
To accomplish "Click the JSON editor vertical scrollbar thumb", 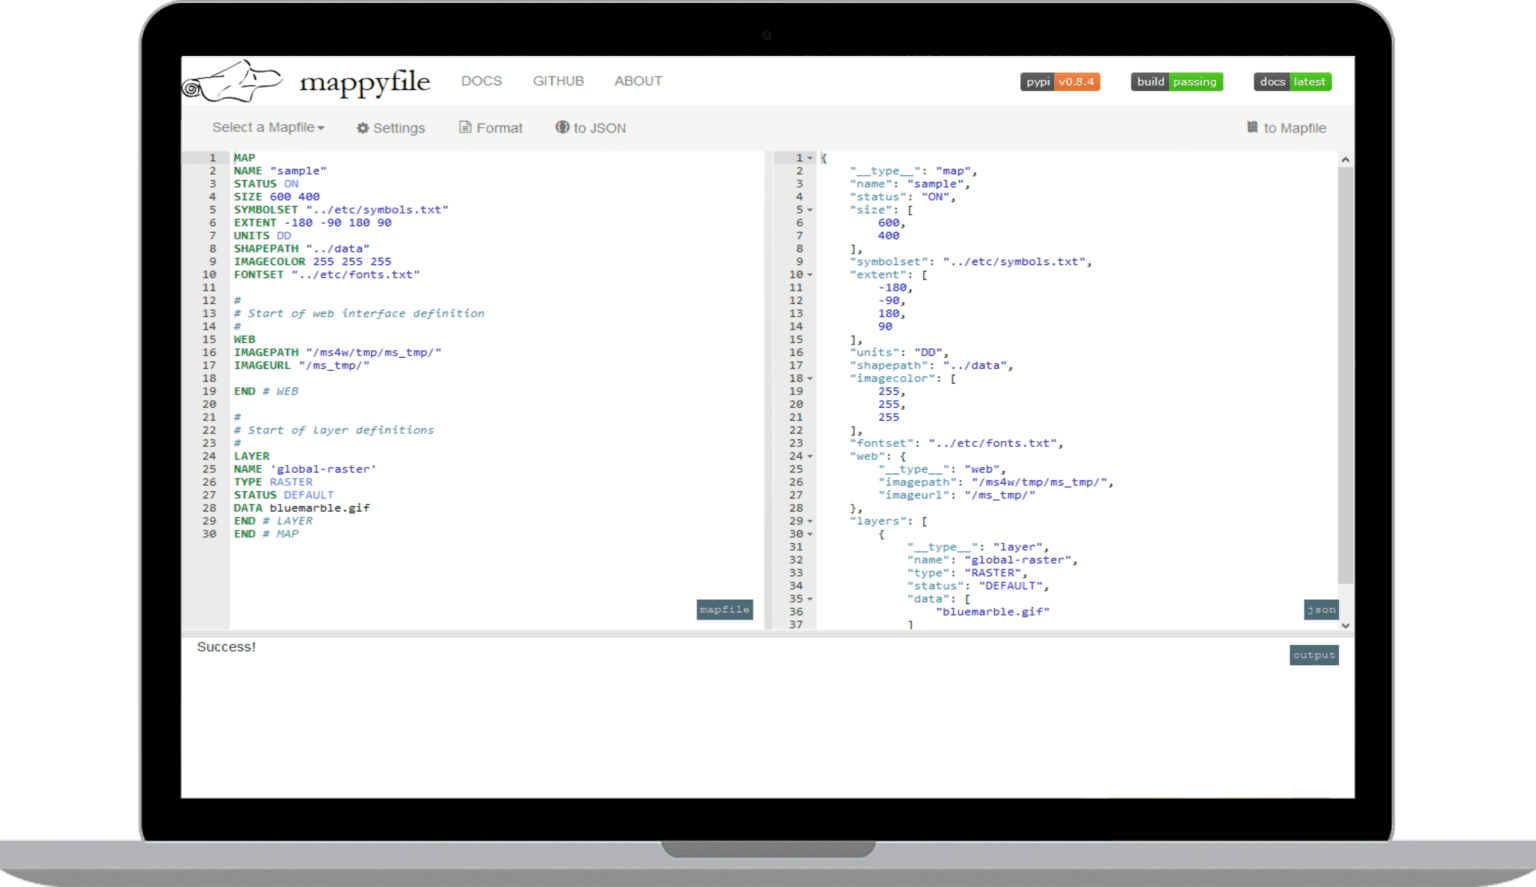I will [x=1346, y=375].
